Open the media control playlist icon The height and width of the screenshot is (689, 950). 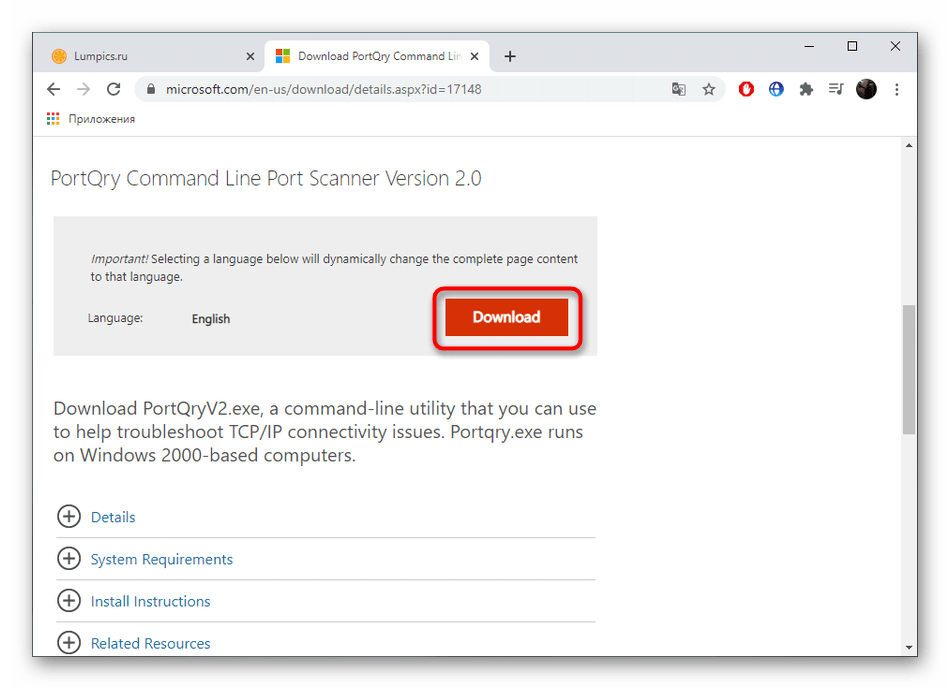point(836,89)
